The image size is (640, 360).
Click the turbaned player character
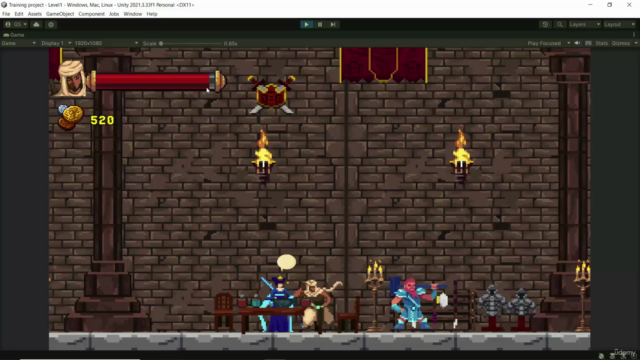319,305
